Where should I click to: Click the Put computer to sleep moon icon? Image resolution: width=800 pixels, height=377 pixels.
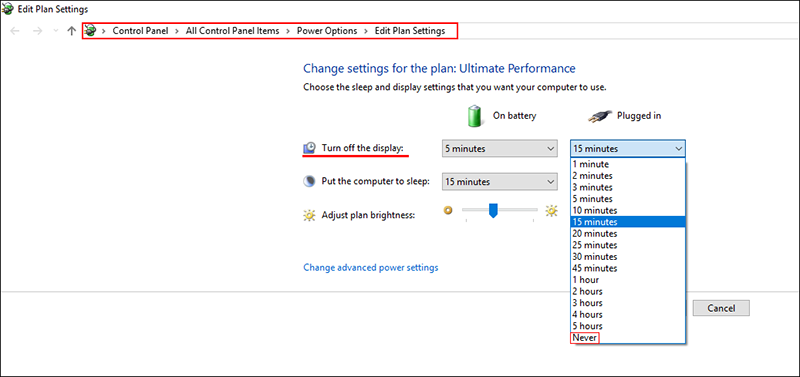(310, 182)
